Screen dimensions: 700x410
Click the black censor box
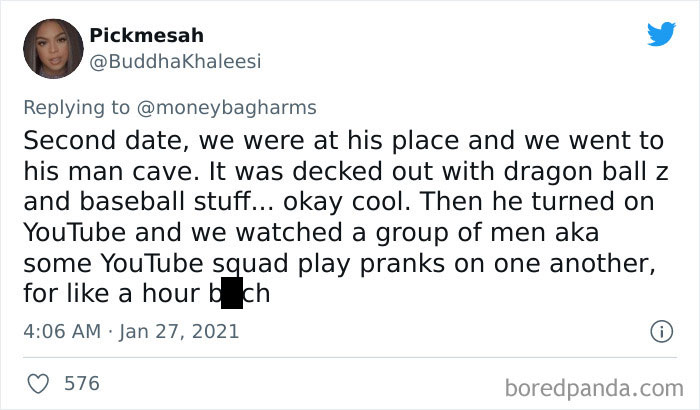pos(231,294)
